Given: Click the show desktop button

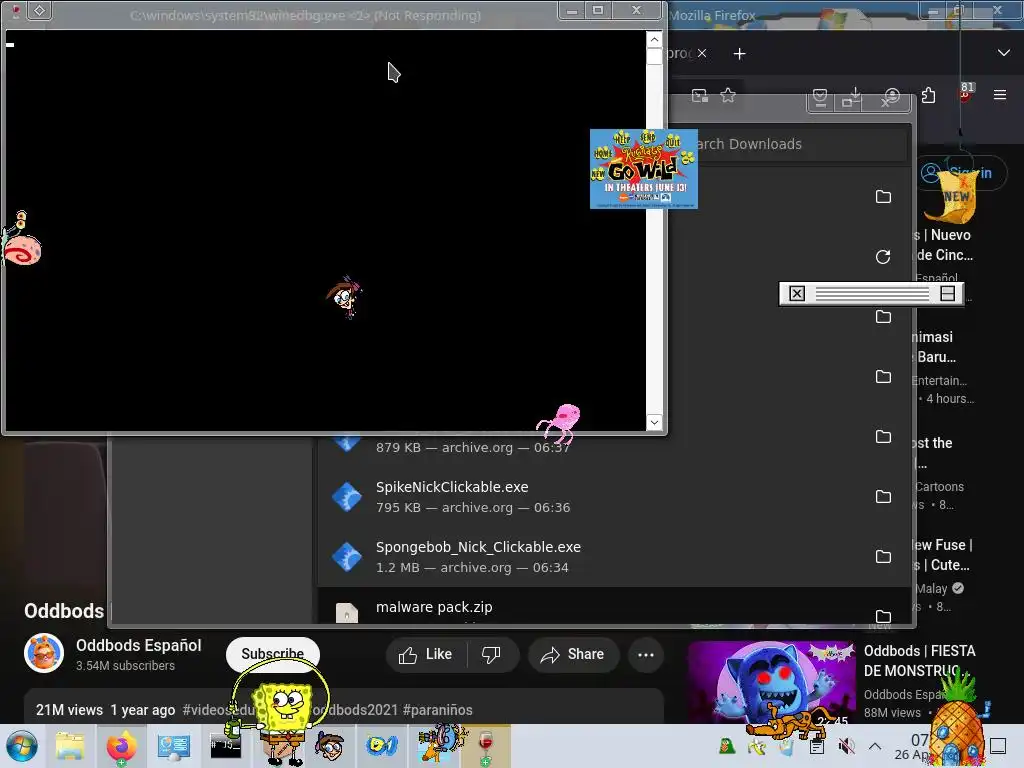Looking at the screenshot, I should coord(998,746).
